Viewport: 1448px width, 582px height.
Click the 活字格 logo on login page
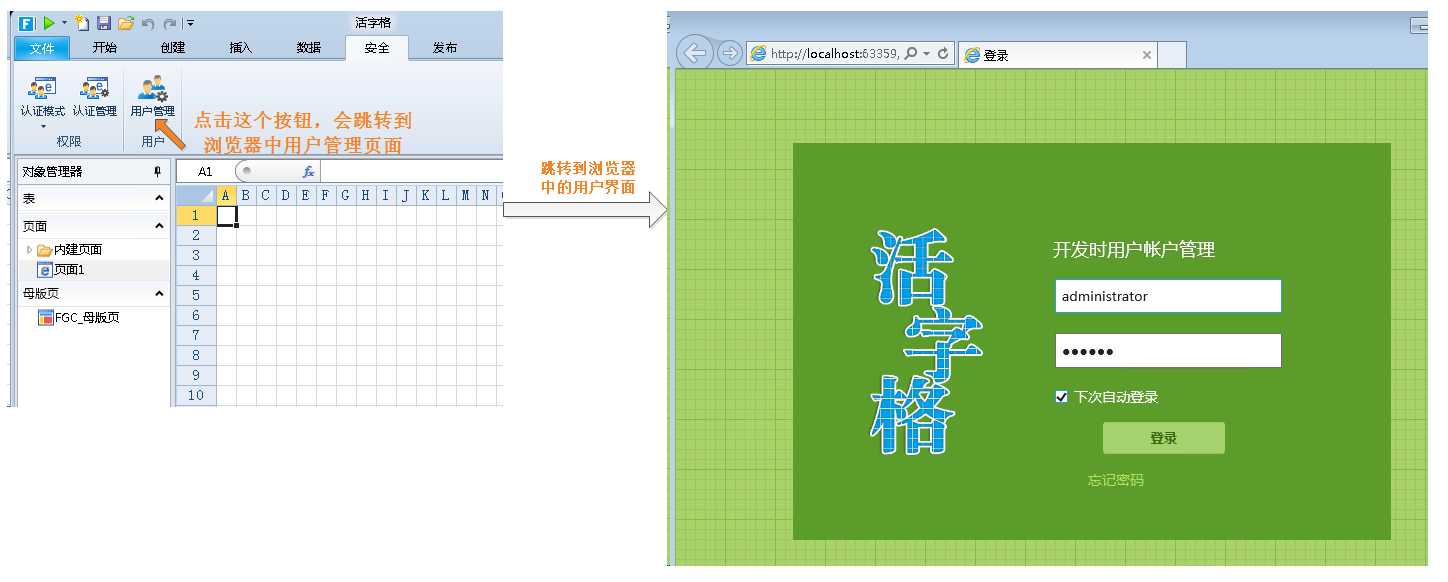[x=925, y=342]
